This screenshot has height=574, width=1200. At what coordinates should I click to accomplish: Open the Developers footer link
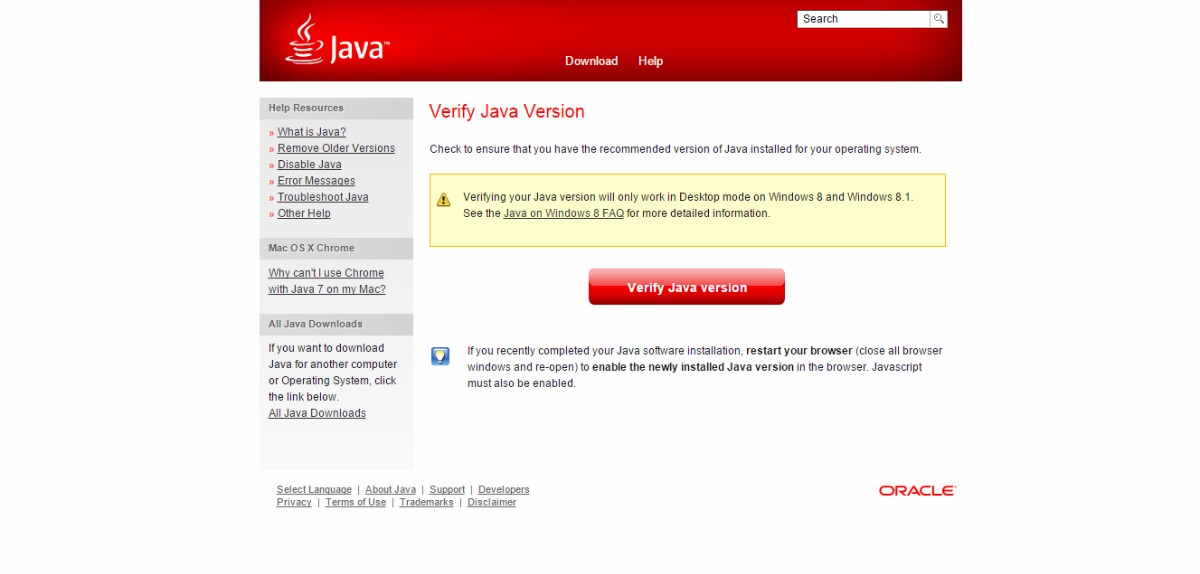pyautogui.click(x=504, y=490)
